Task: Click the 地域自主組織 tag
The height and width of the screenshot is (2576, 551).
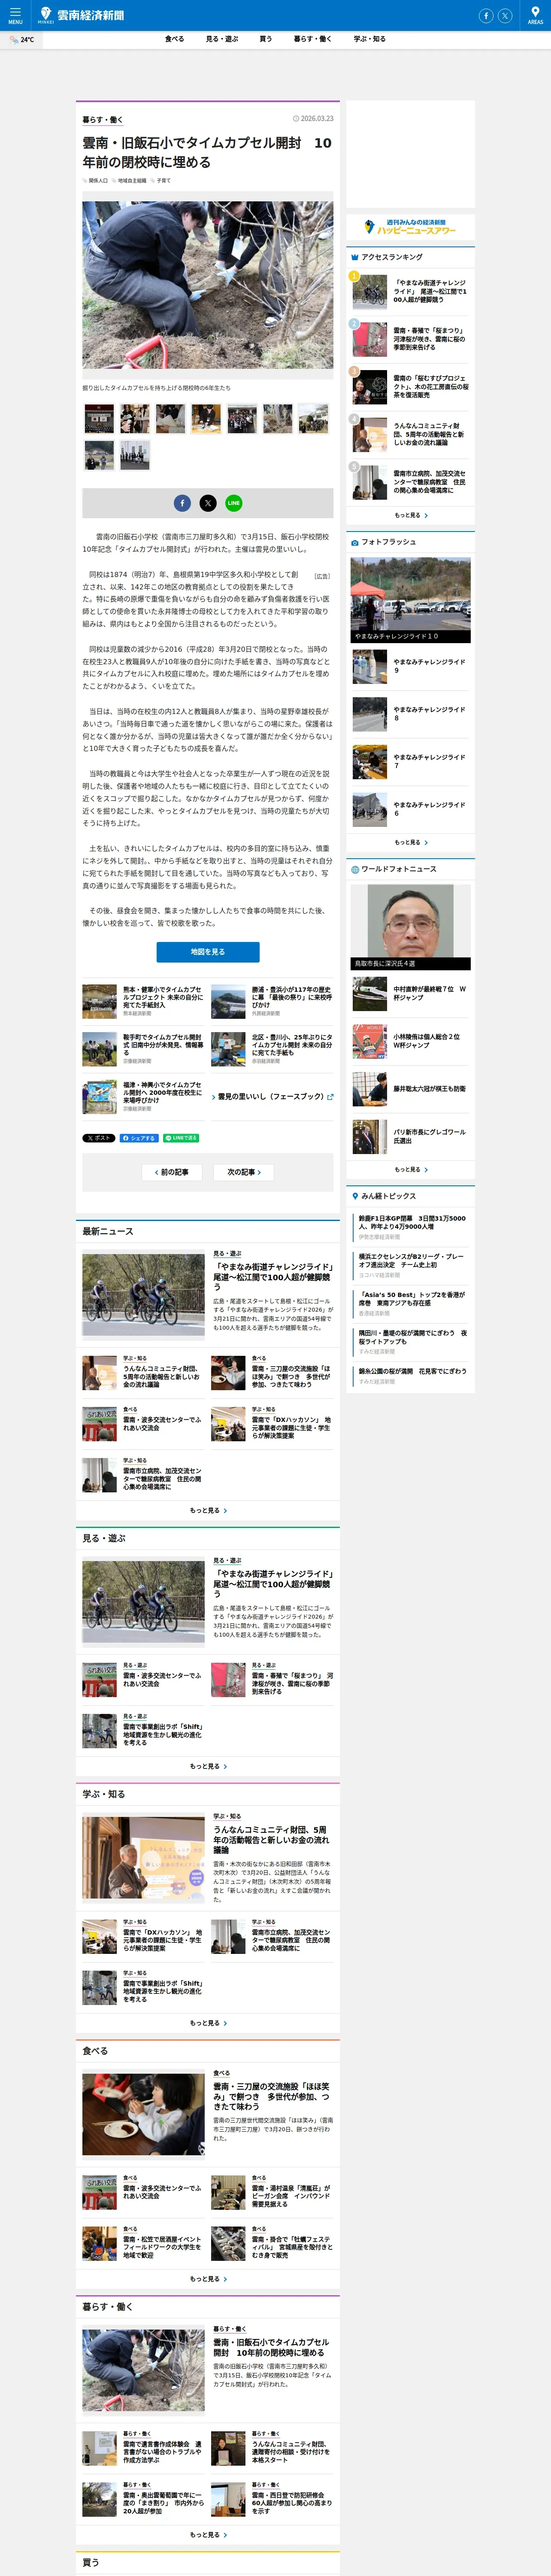Action: pos(130,181)
